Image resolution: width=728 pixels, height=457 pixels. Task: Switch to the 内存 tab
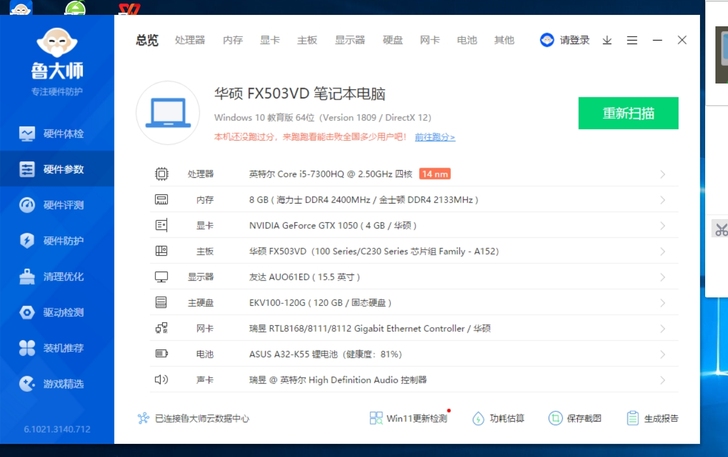[233, 40]
